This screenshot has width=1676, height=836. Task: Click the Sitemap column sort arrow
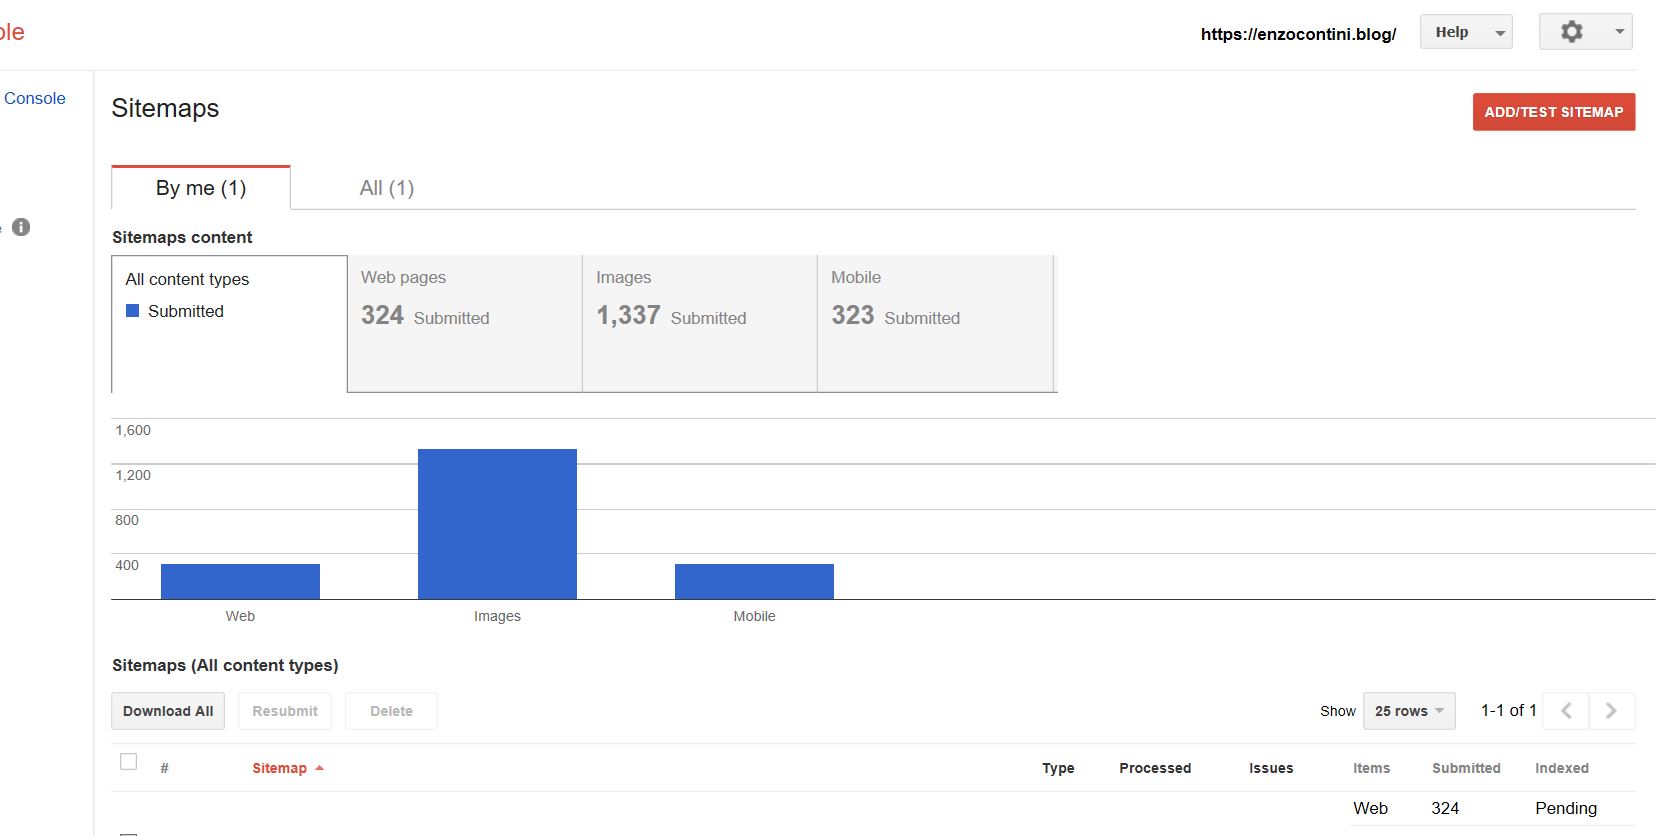point(320,768)
